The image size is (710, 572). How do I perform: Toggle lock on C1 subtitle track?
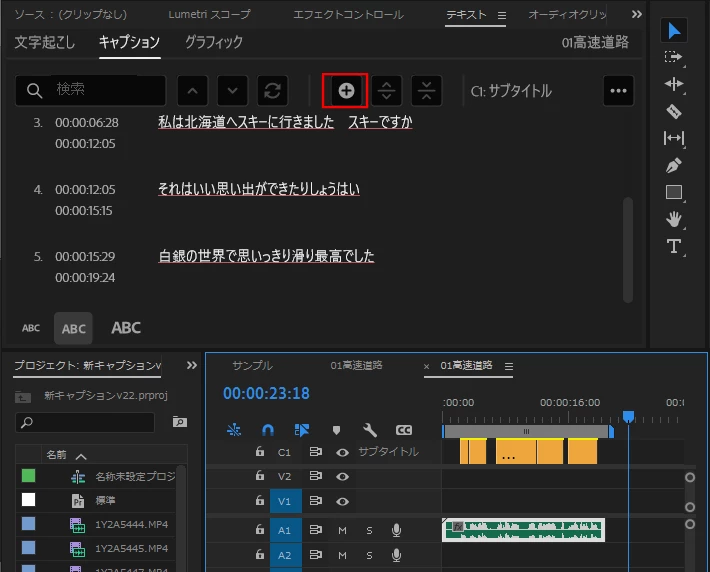[x=259, y=452]
